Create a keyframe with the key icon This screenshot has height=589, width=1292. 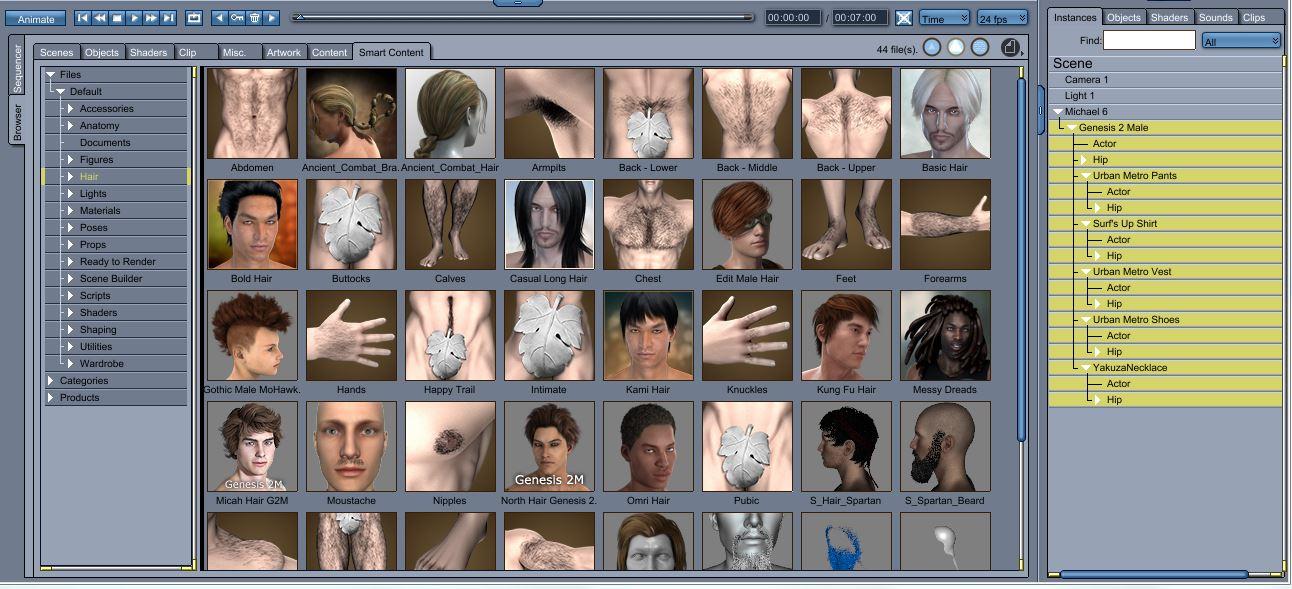click(x=237, y=18)
